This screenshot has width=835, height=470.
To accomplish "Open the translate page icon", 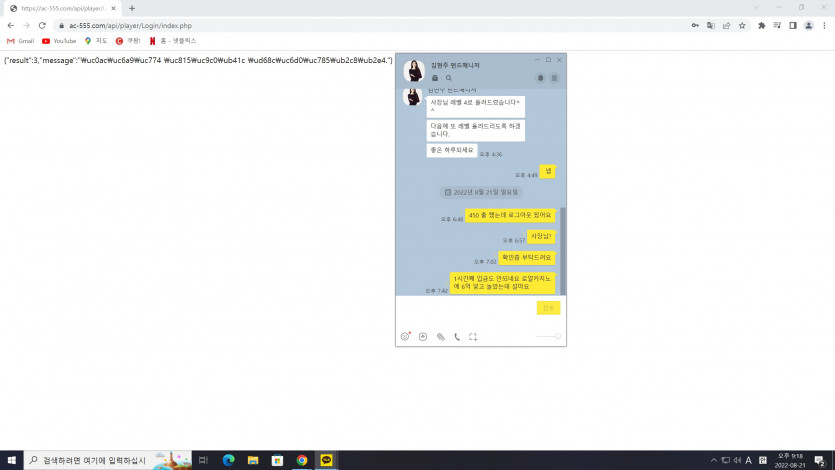I will [710, 26].
